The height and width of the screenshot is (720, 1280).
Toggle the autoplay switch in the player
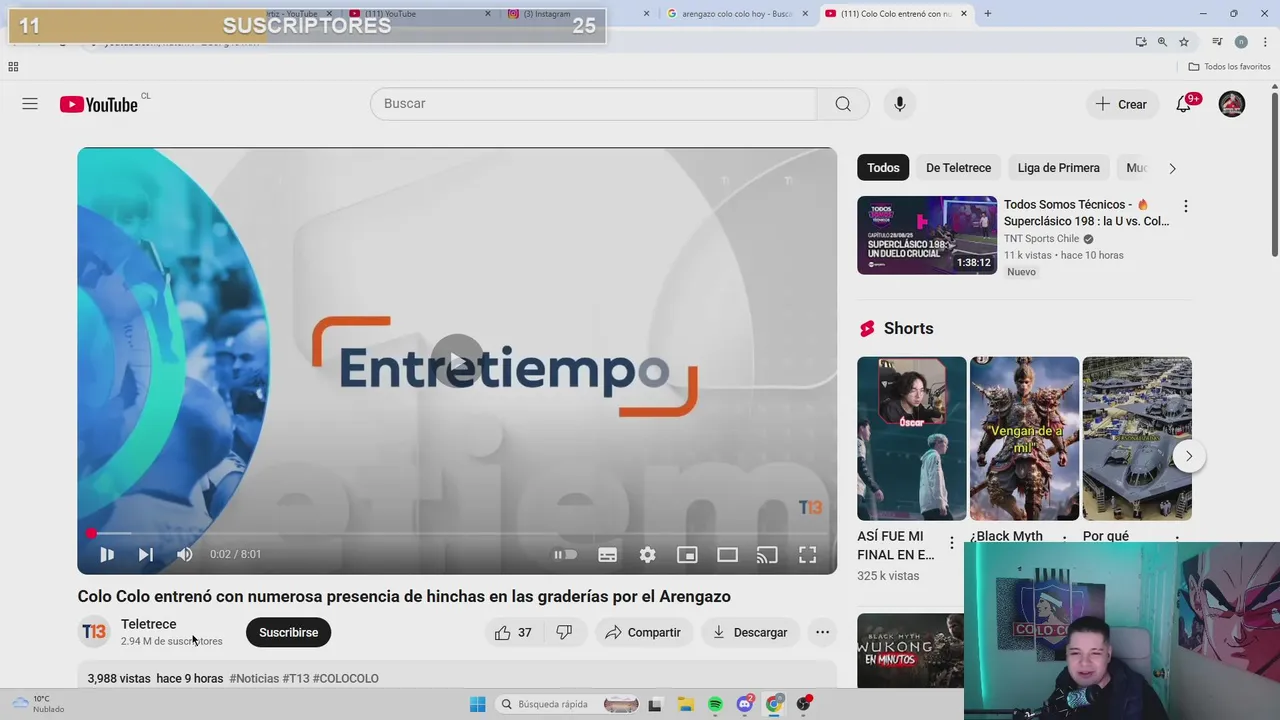566,554
